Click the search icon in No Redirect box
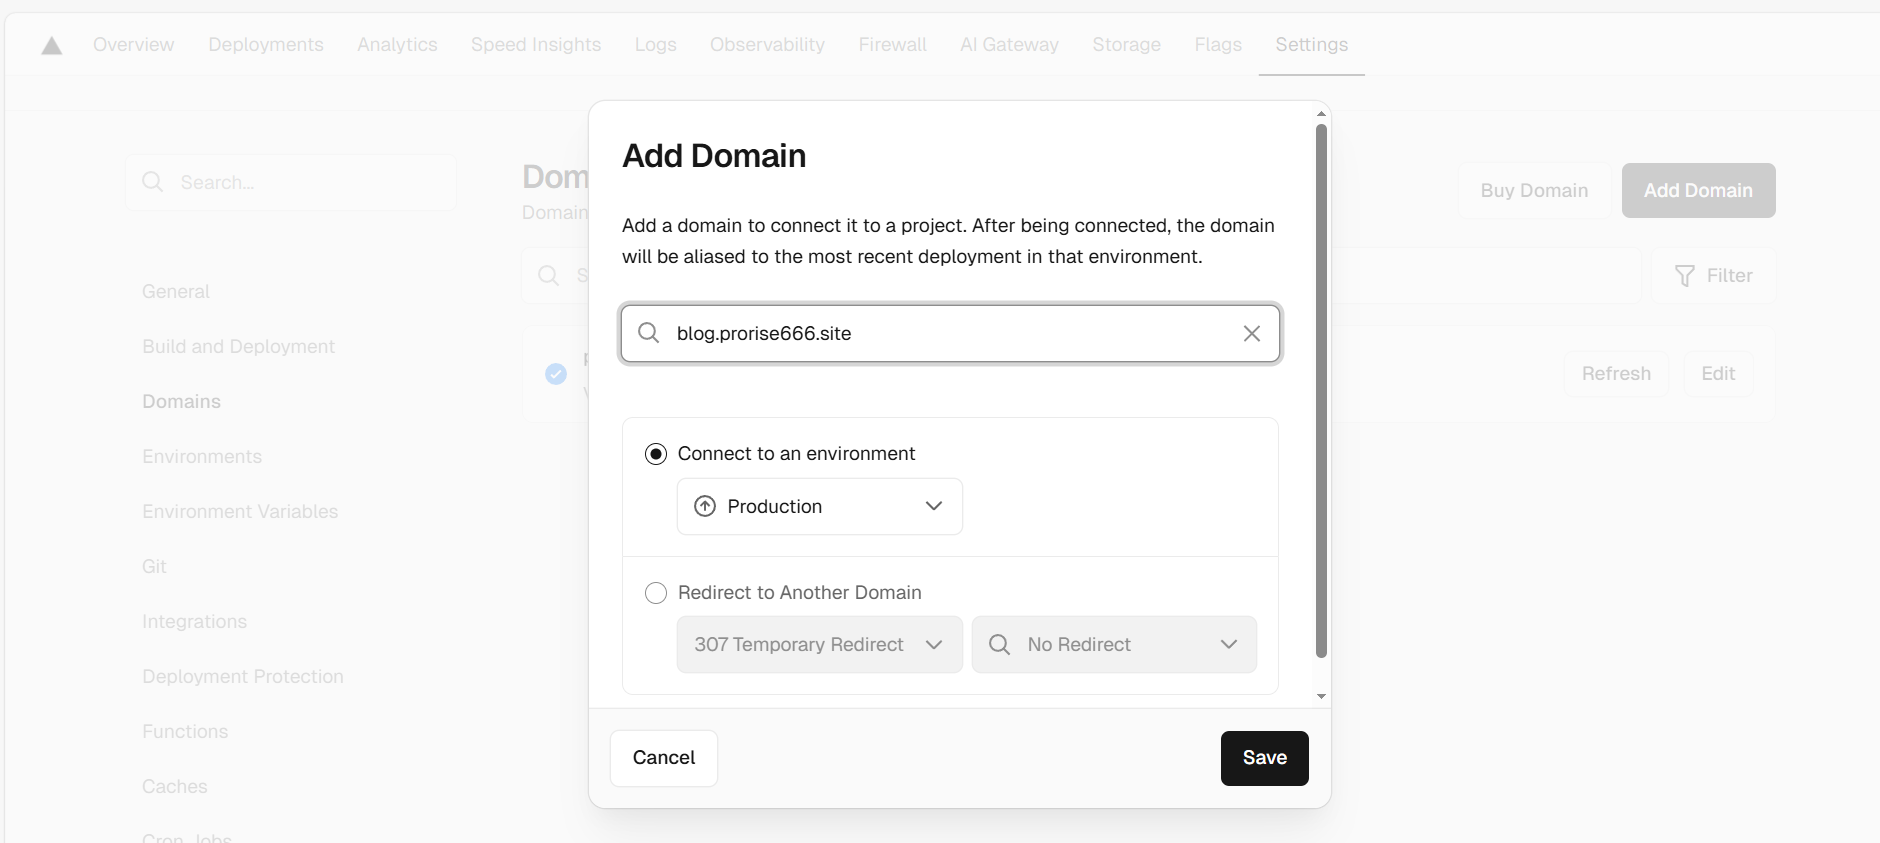 (999, 645)
